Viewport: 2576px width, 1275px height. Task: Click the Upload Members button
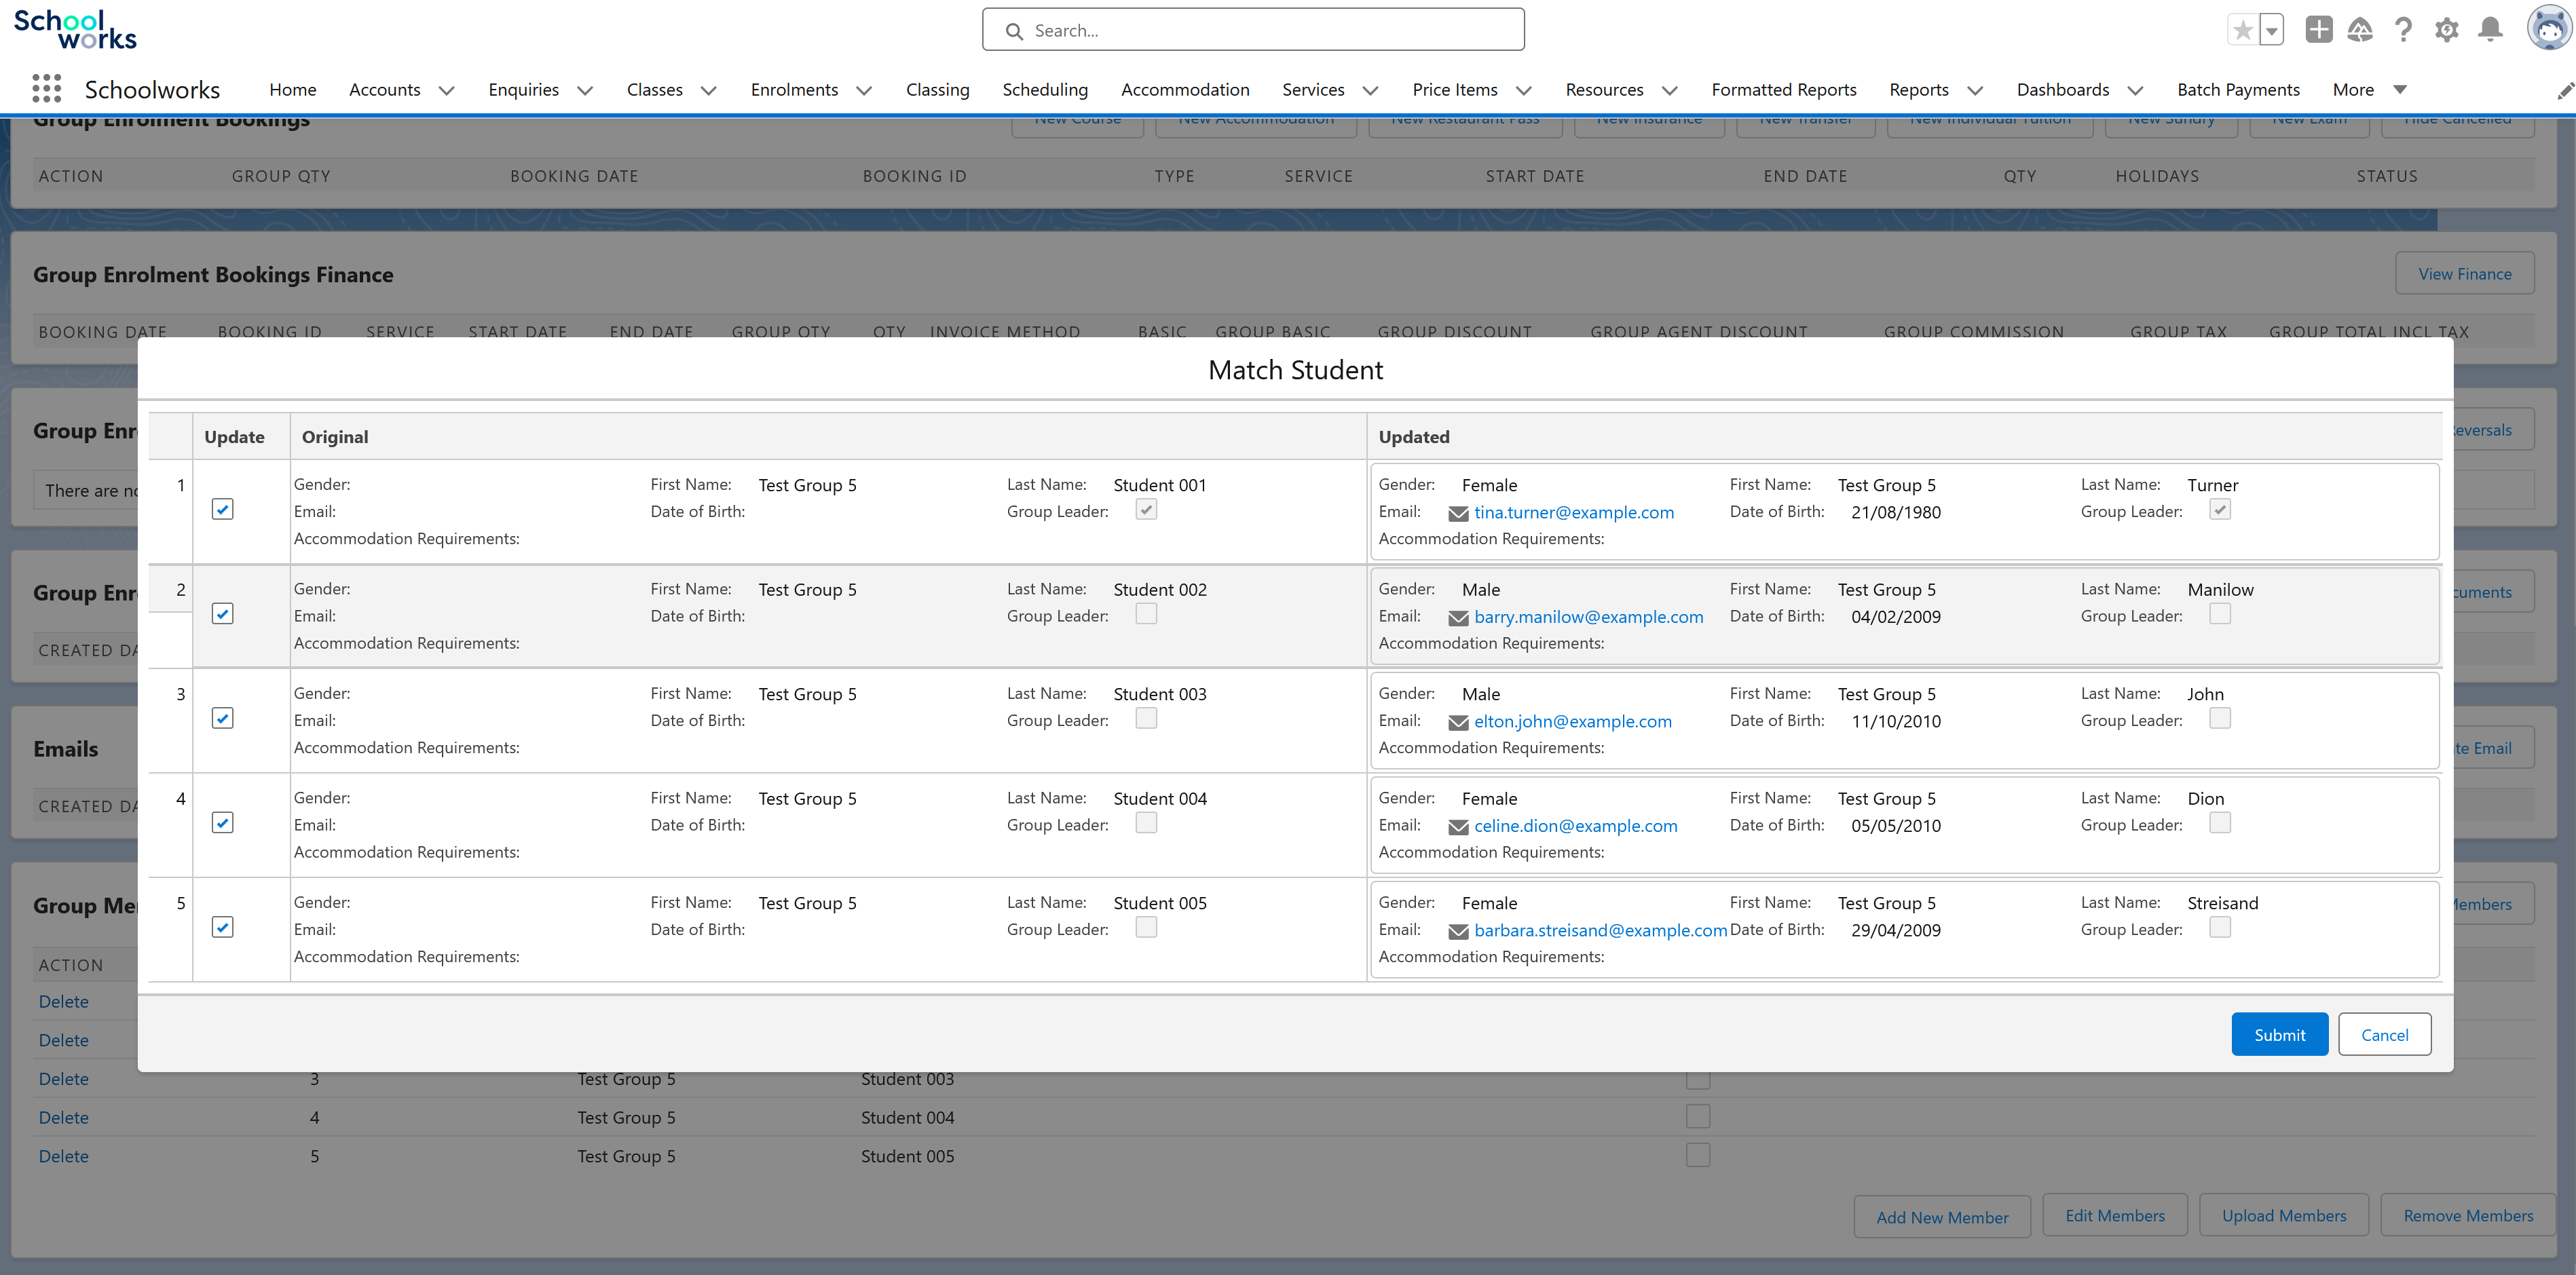pyautogui.click(x=2284, y=1215)
